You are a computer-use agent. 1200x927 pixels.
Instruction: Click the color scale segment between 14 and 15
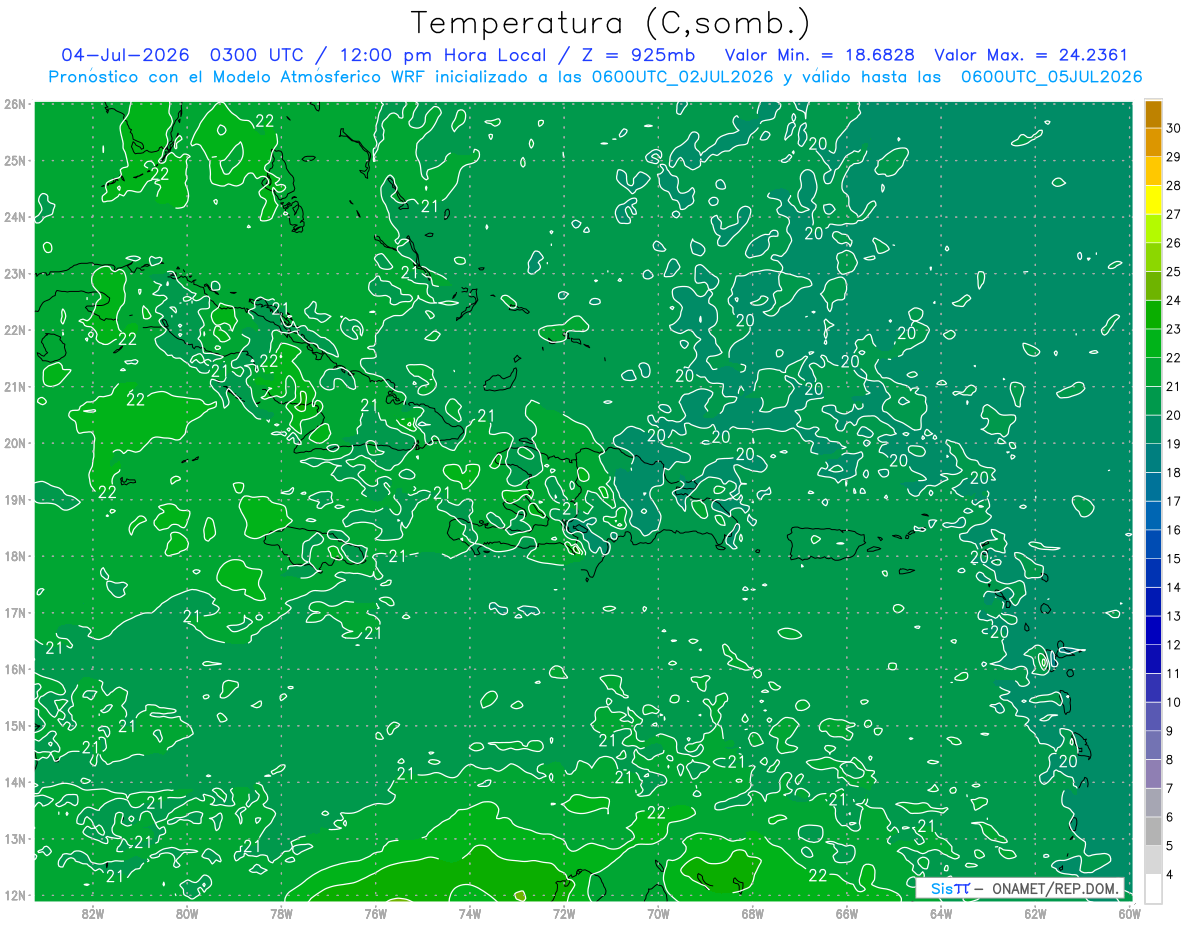tap(1153, 573)
